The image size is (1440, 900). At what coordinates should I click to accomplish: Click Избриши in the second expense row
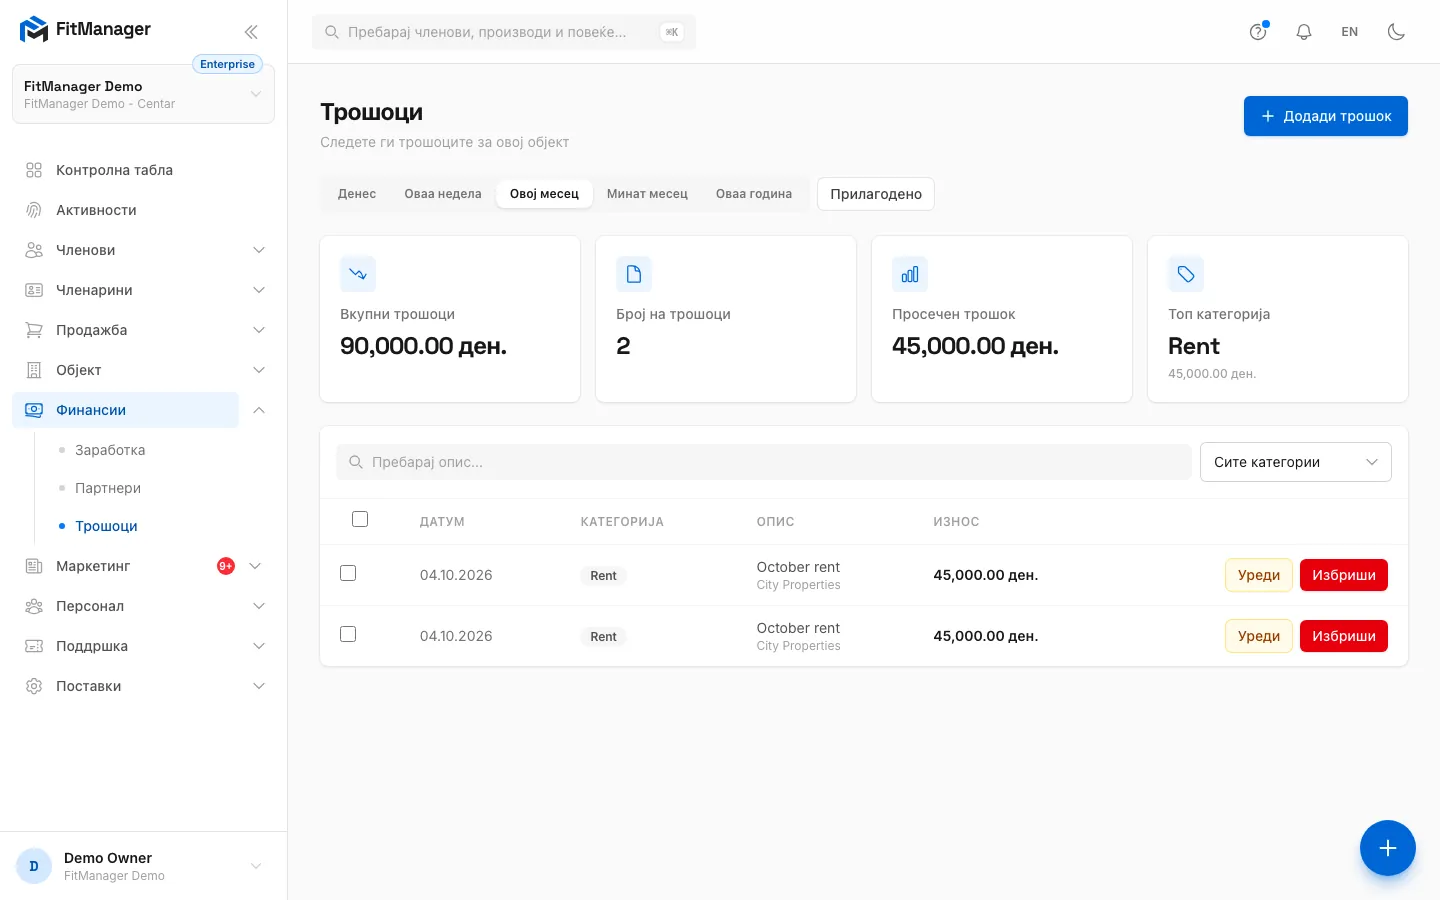click(1344, 636)
